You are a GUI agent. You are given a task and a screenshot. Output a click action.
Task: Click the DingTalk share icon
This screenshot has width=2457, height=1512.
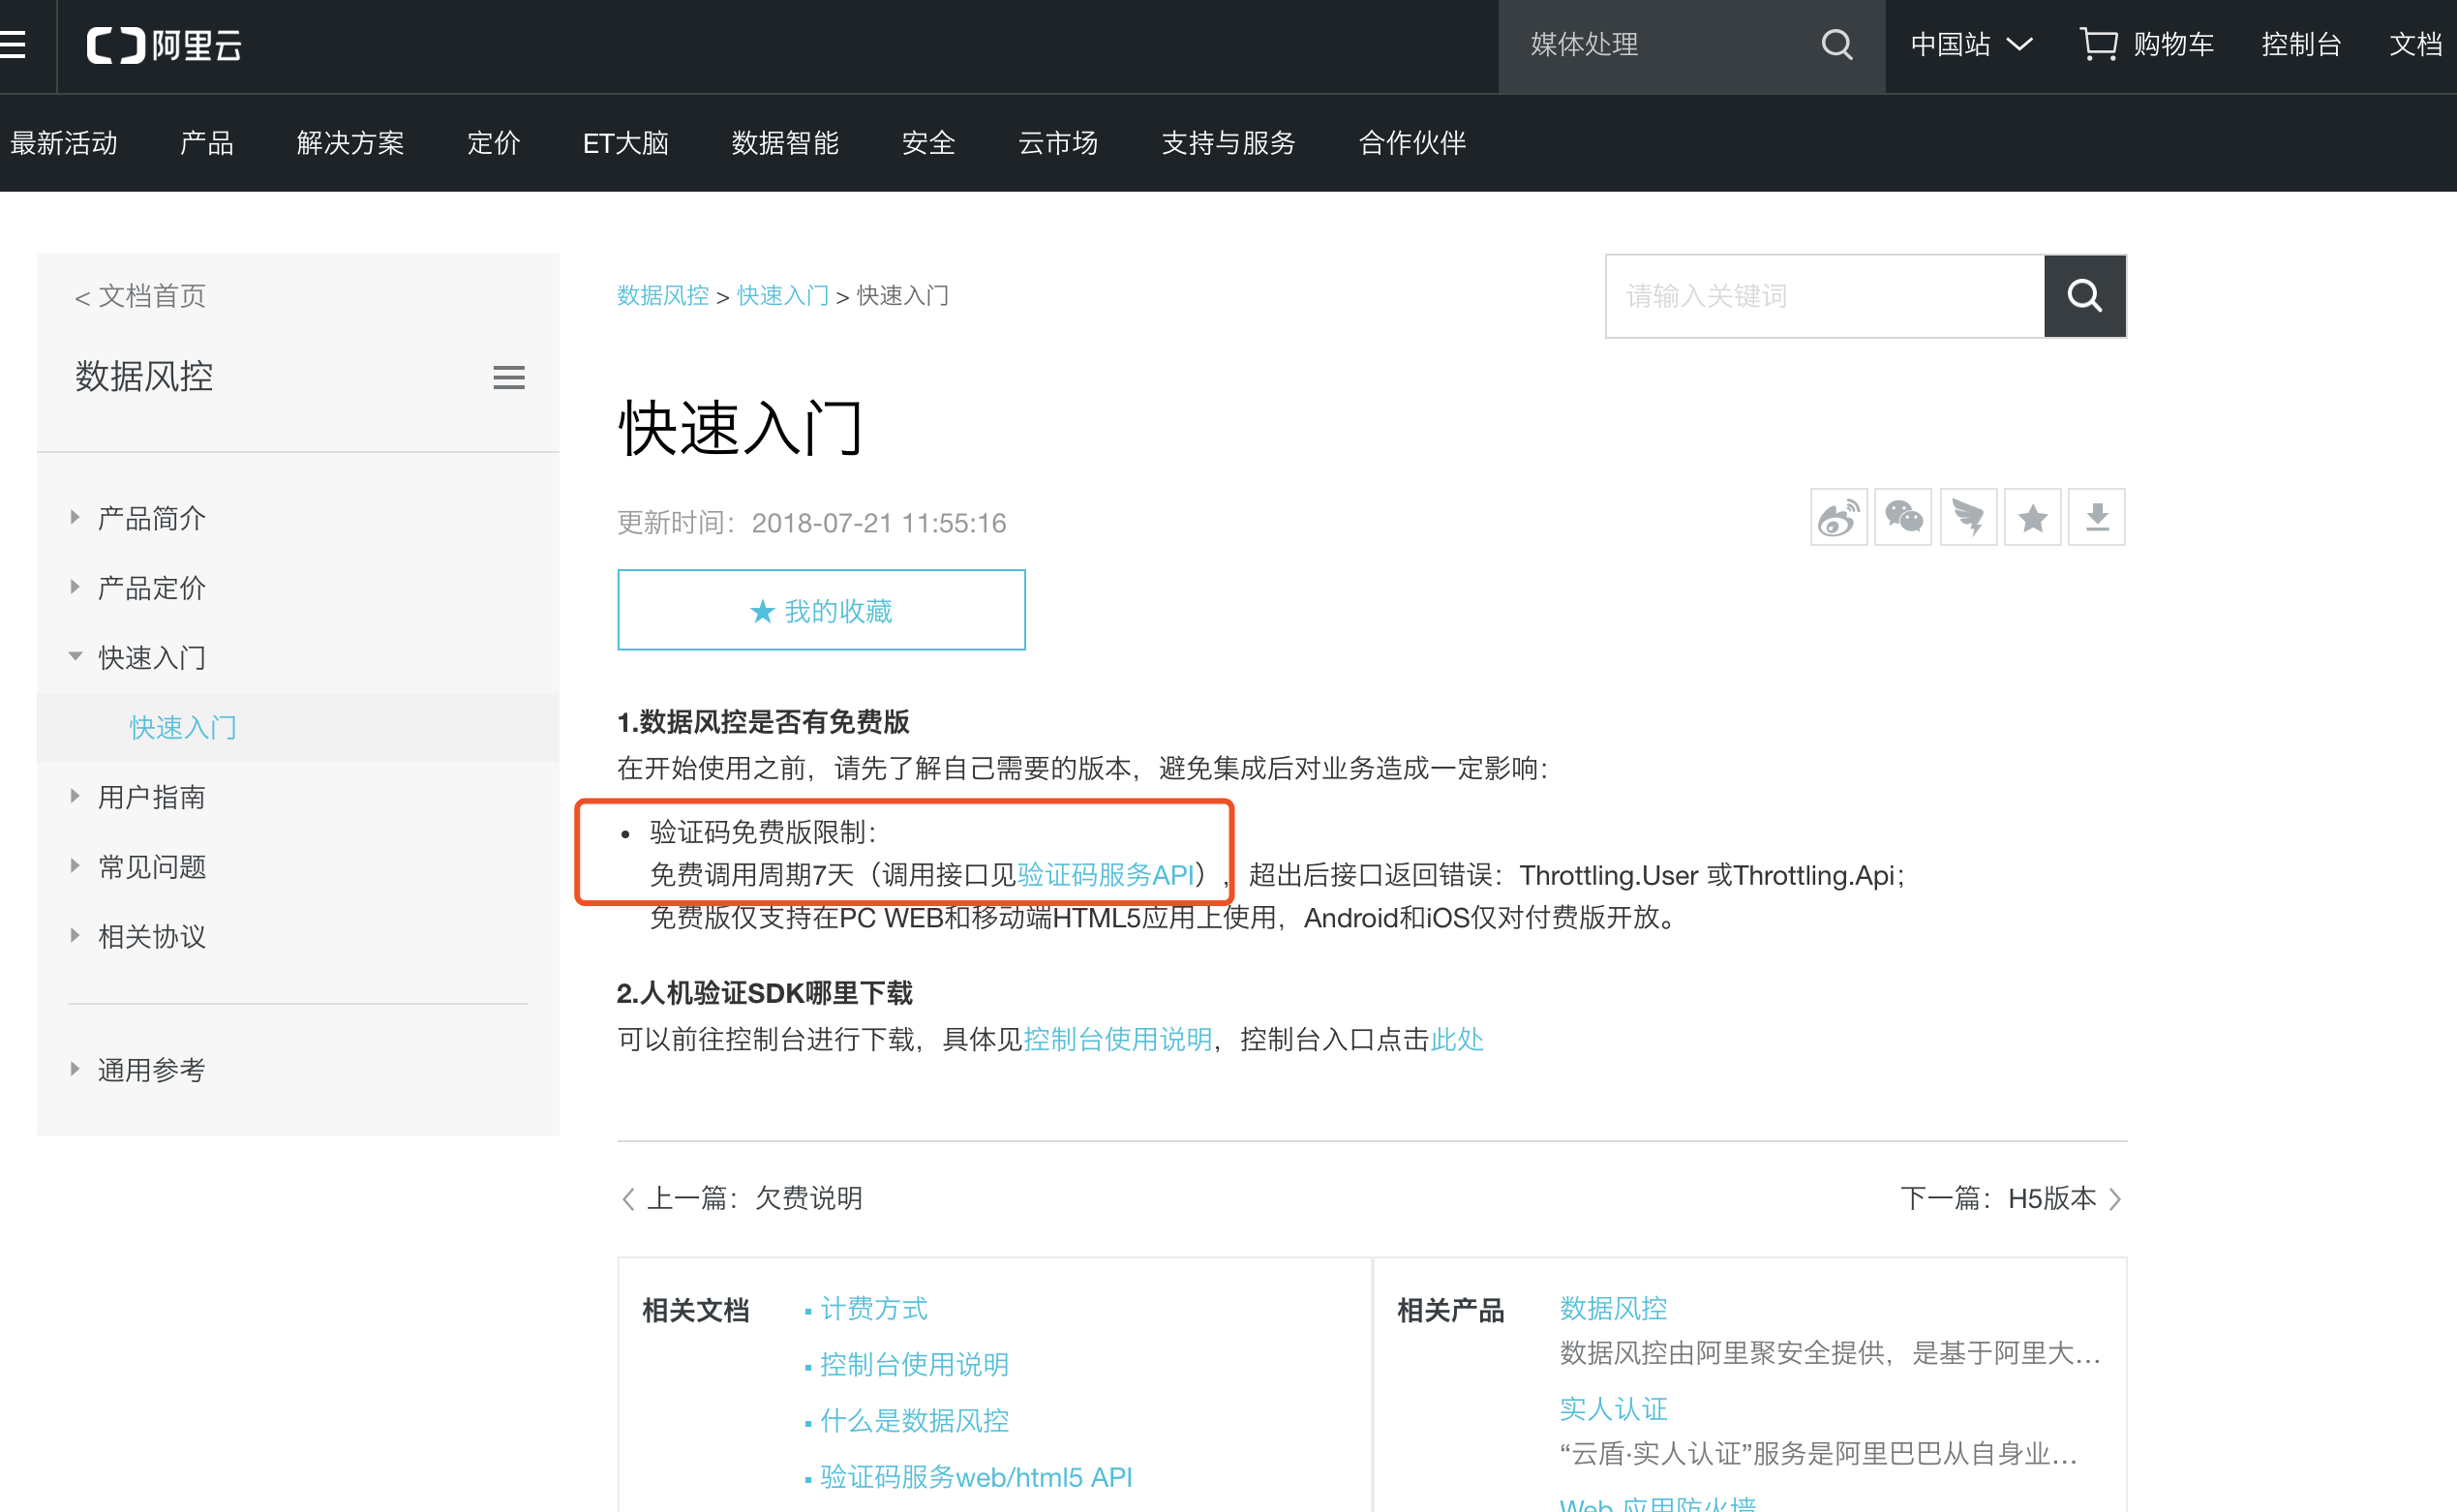click(x=1968, y=518)
